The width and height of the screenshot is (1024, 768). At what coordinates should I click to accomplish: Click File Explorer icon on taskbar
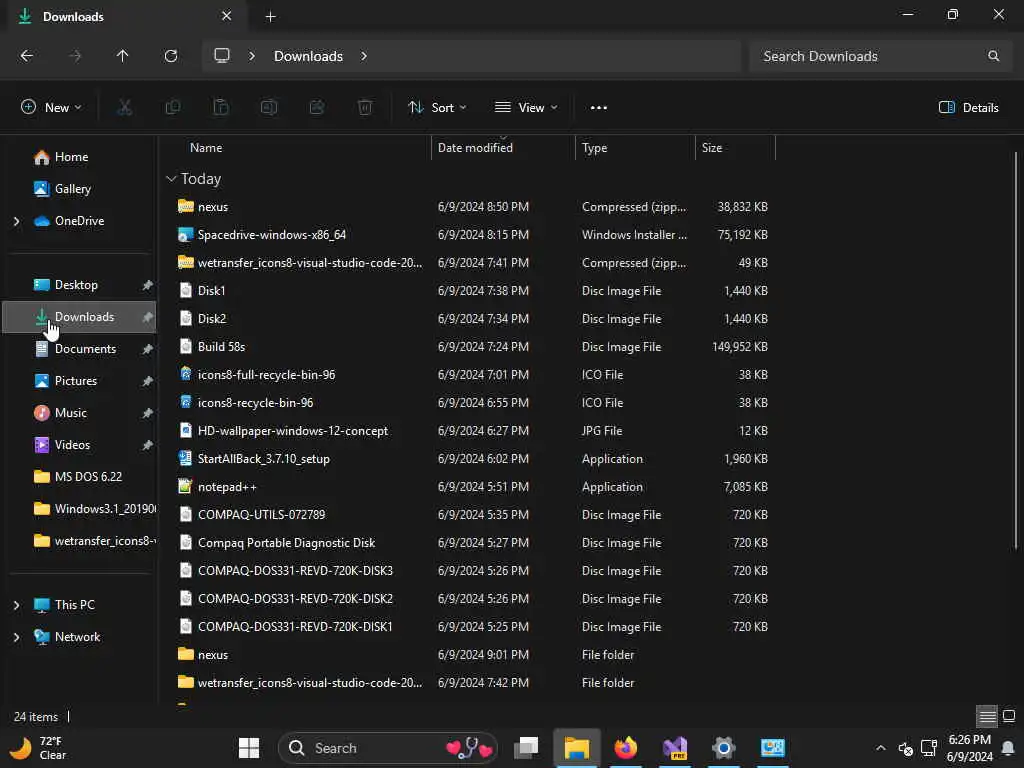(577, 748)
